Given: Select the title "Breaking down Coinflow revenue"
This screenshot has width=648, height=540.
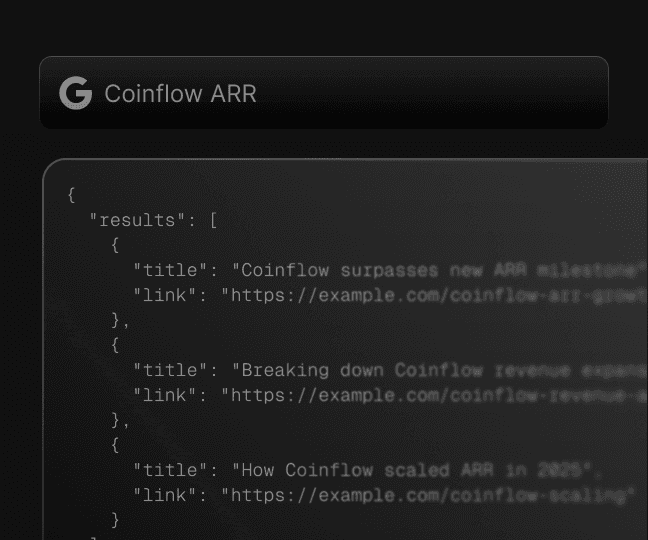Looking at the screenshot, I should click(x=439, y=370).
